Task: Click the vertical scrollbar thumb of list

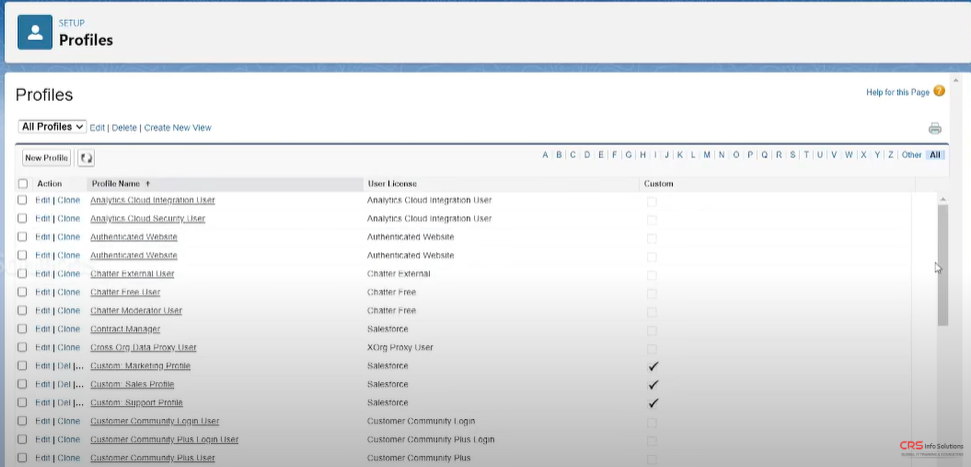Action: point(942,265)
